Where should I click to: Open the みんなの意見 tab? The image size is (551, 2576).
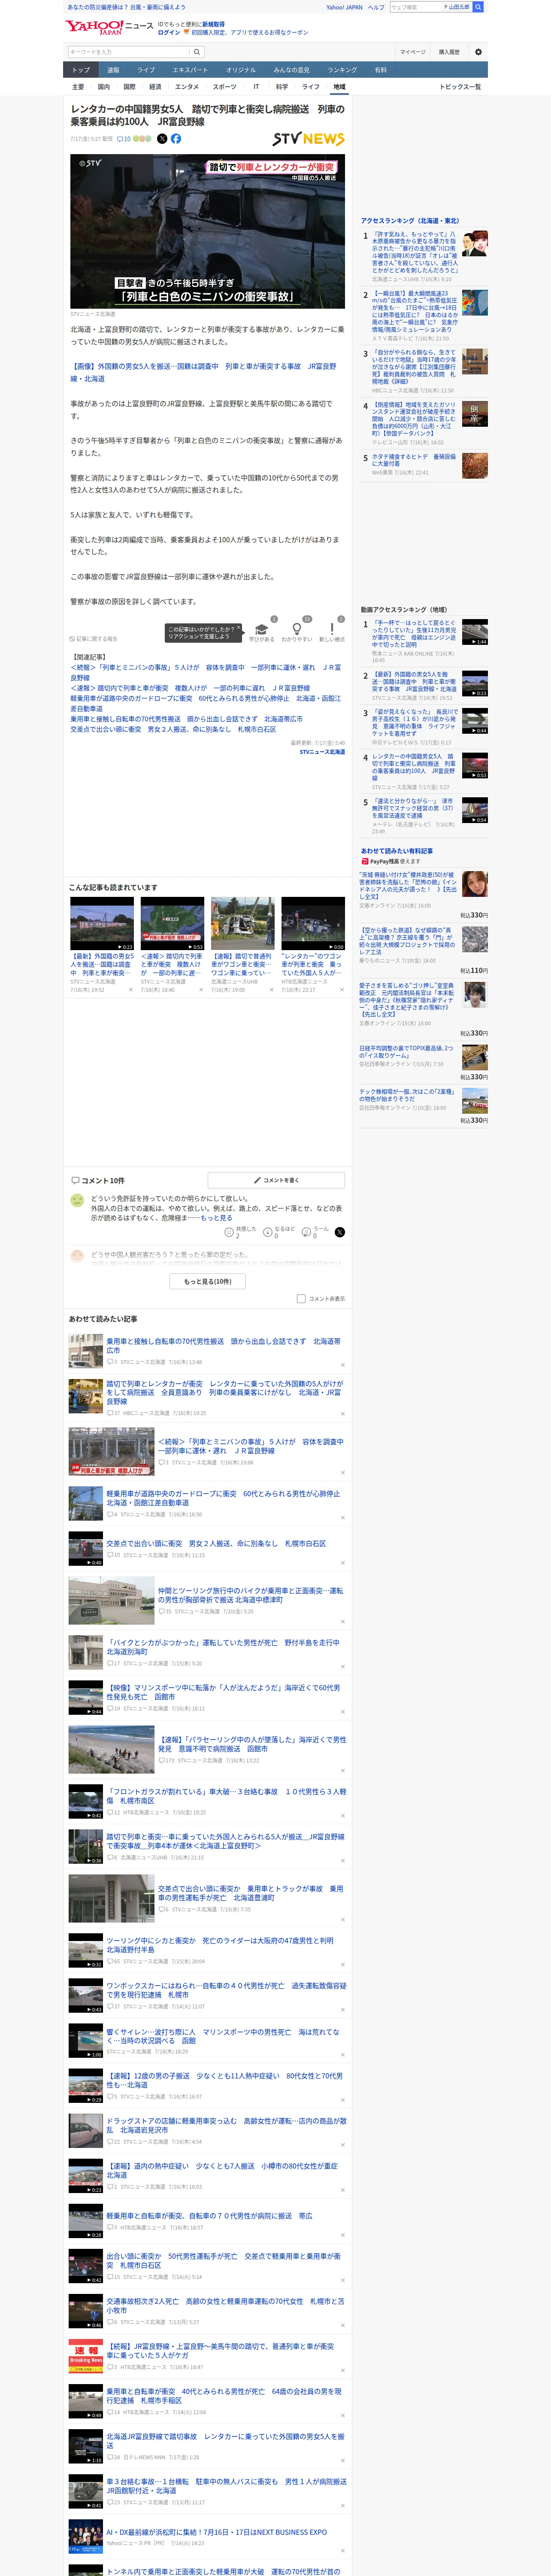tap(292, 70)
